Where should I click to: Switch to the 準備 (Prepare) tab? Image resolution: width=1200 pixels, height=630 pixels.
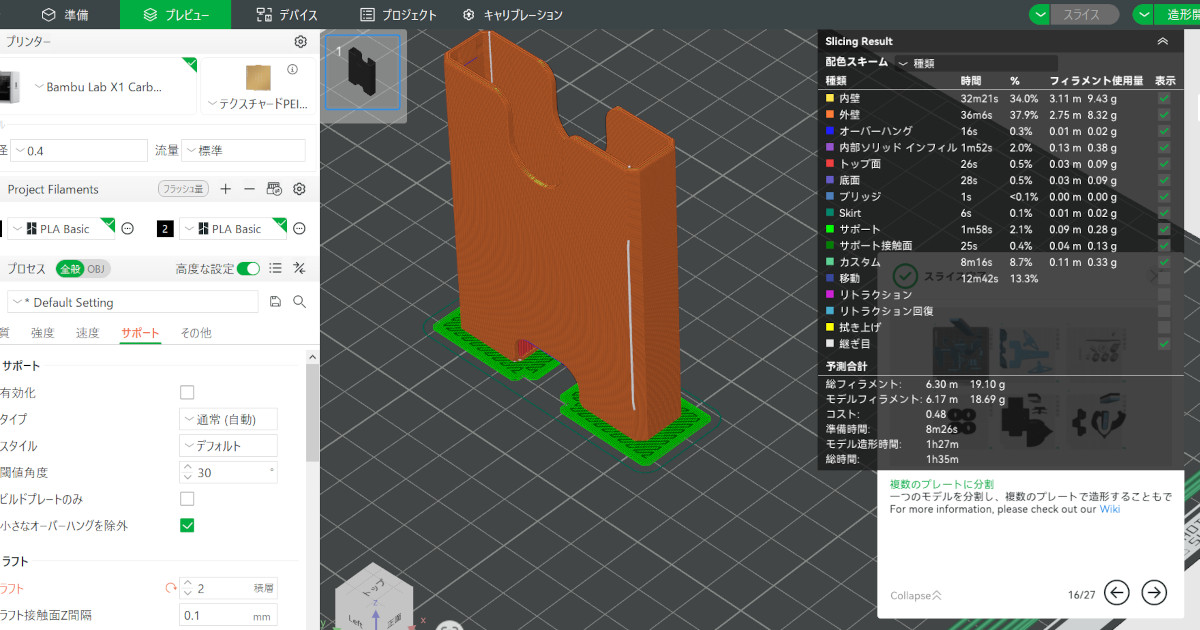coord(65,15)
